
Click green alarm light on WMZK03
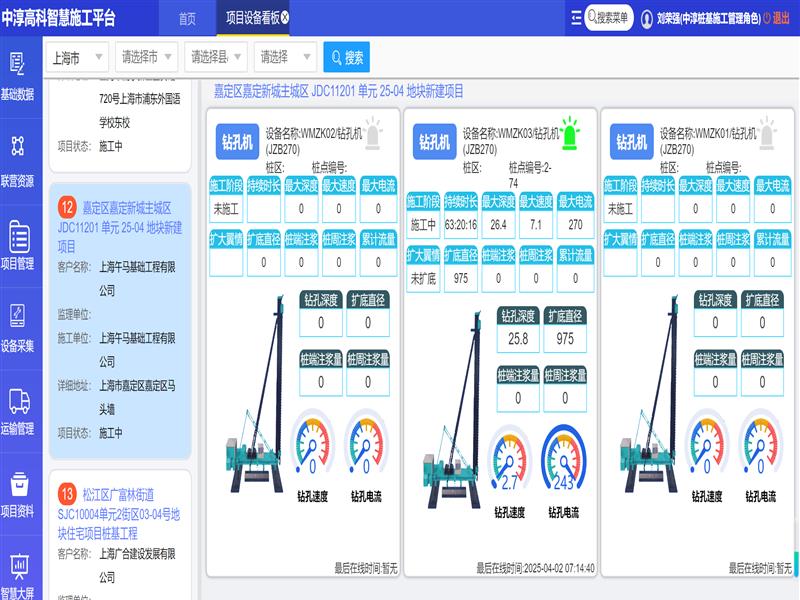(x=570, y=130)
